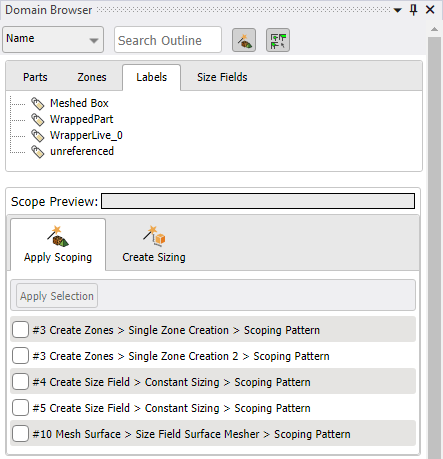
Task: Pin the Domain Browser panel
Action: 413,10
